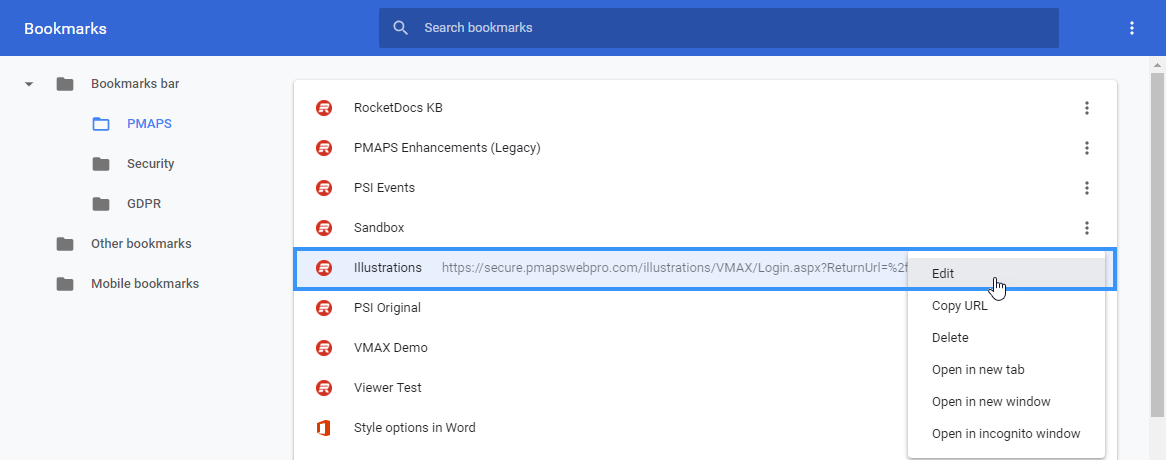Click the Other bookmarks folder icon

click(65, 244)
